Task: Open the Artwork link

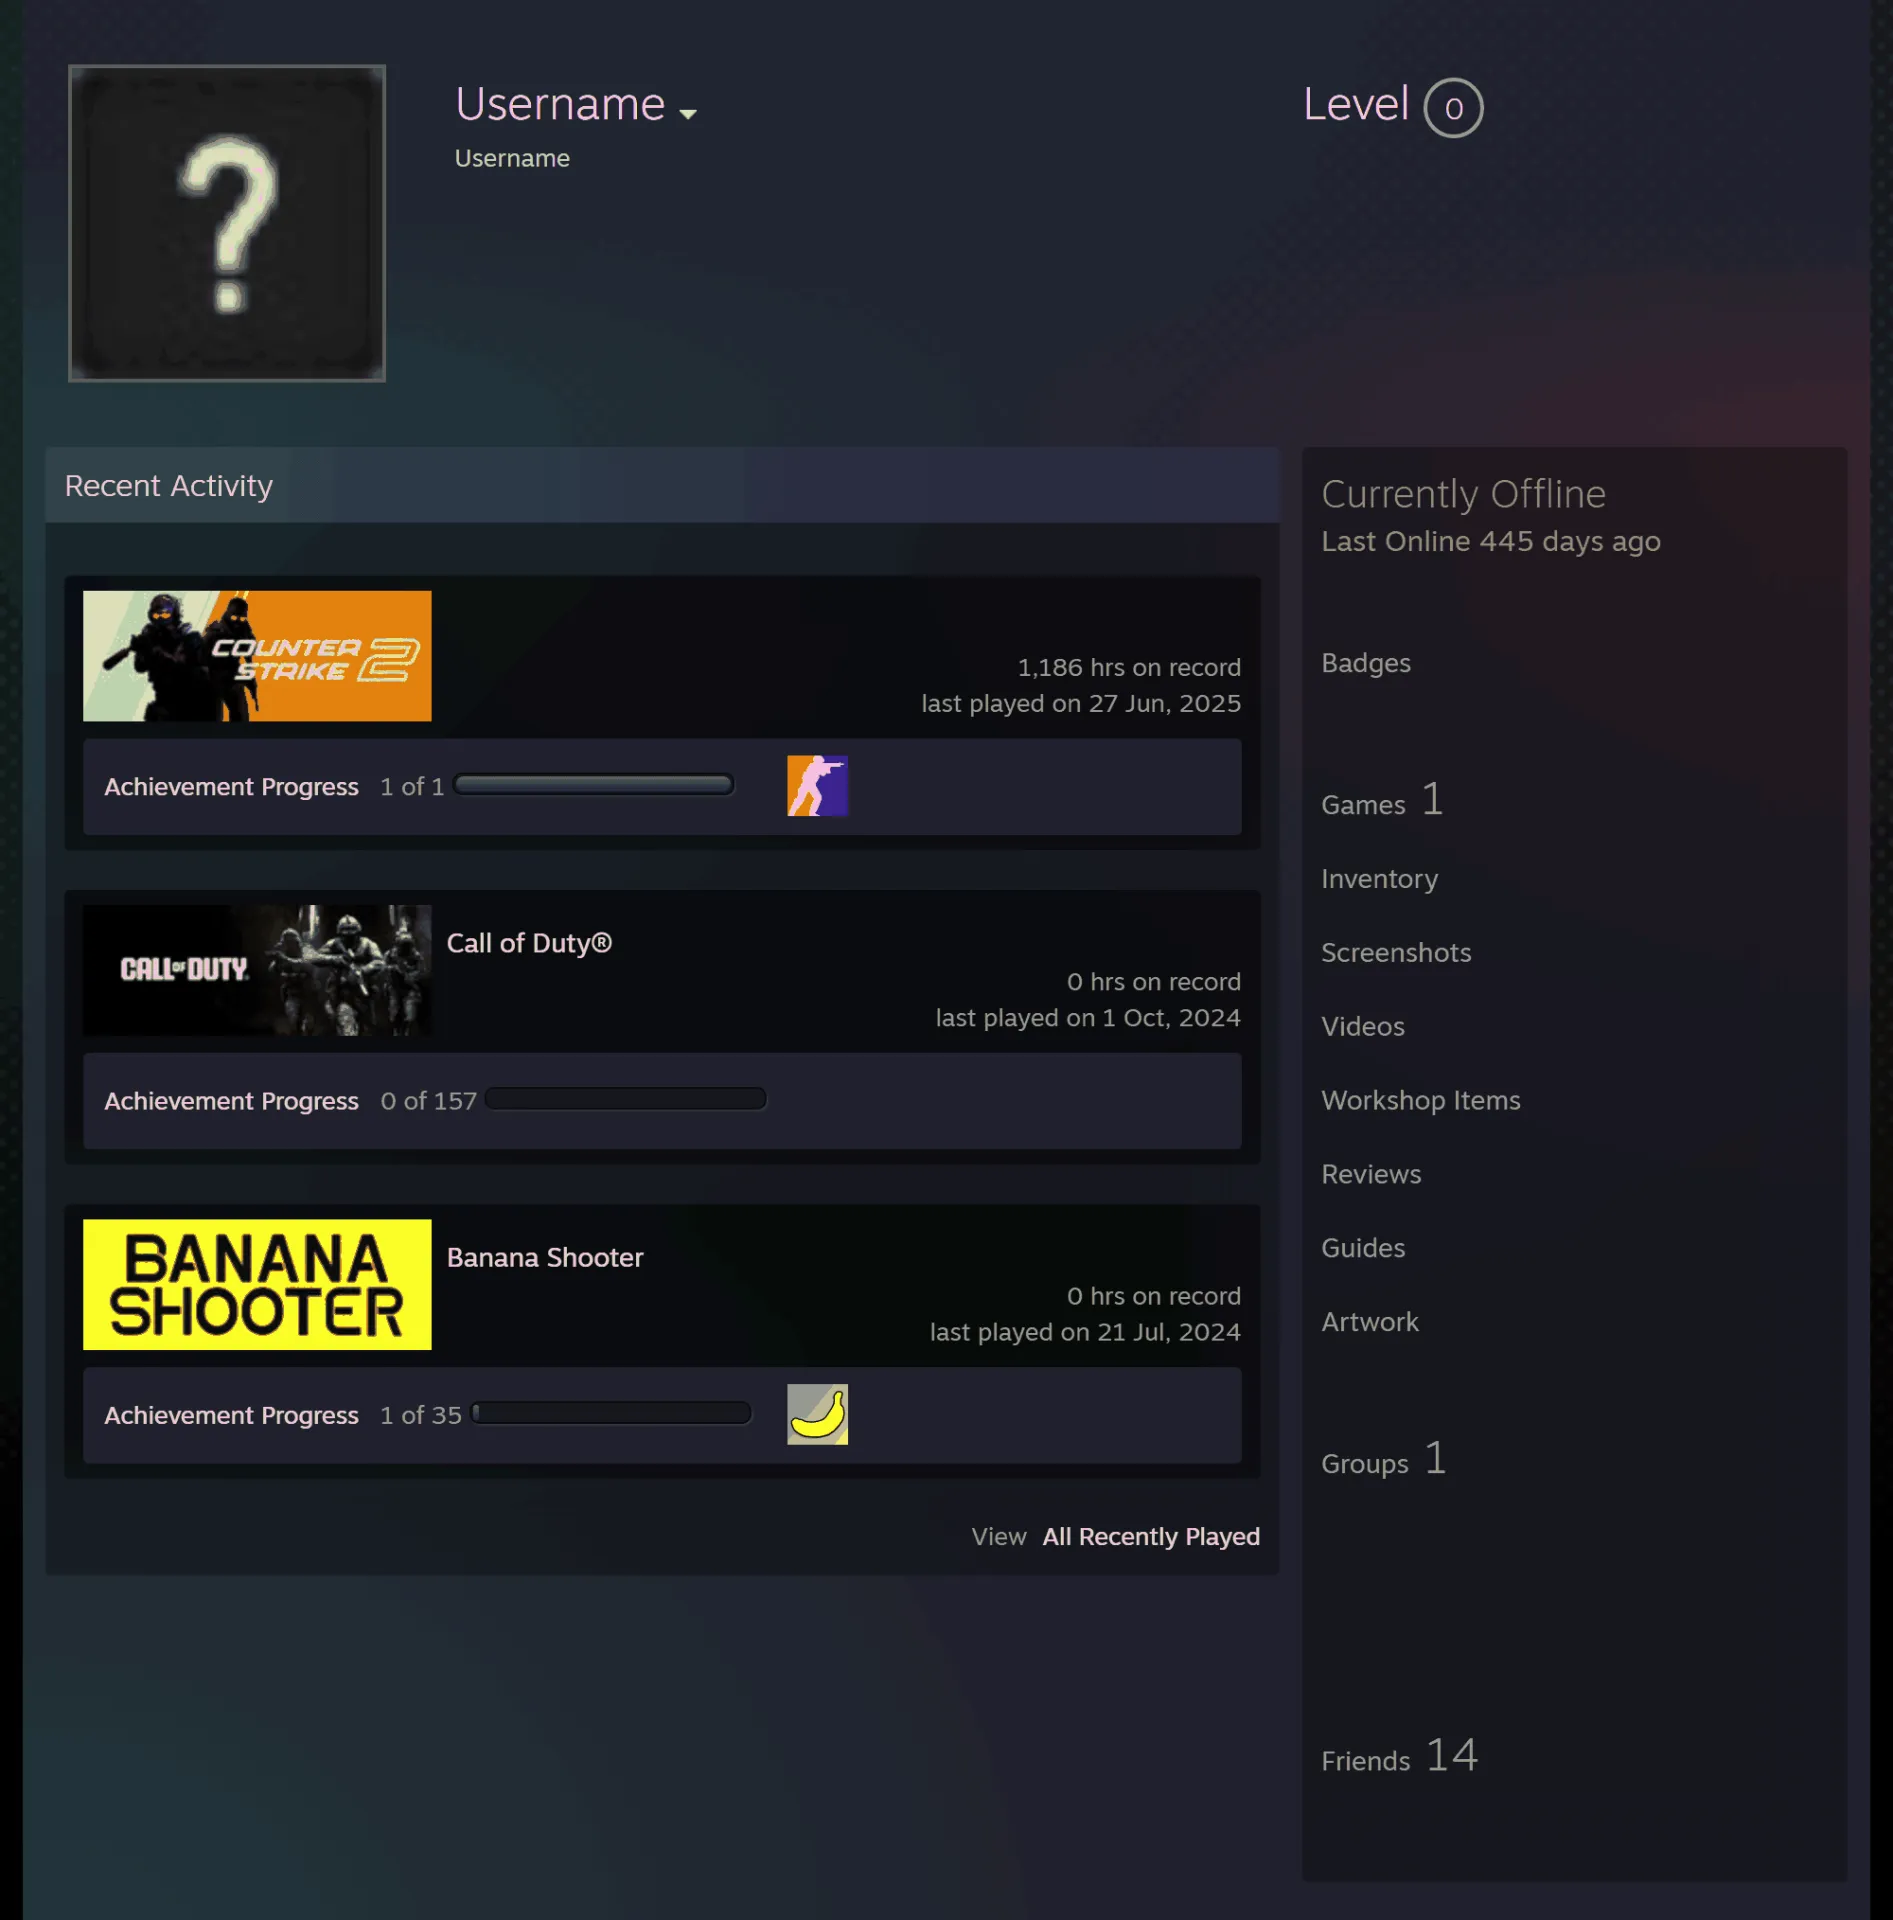Action: 1370,1323
